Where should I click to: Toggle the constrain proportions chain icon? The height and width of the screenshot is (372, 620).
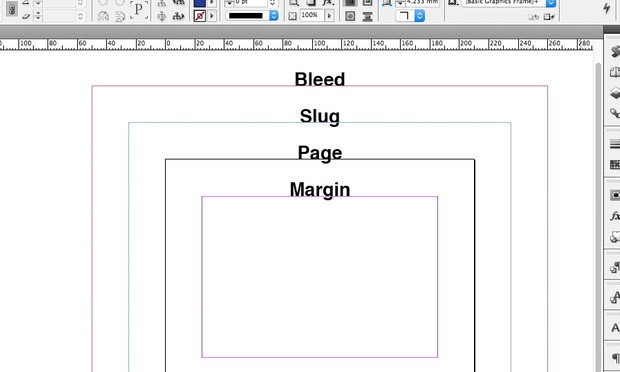(12, 9)
